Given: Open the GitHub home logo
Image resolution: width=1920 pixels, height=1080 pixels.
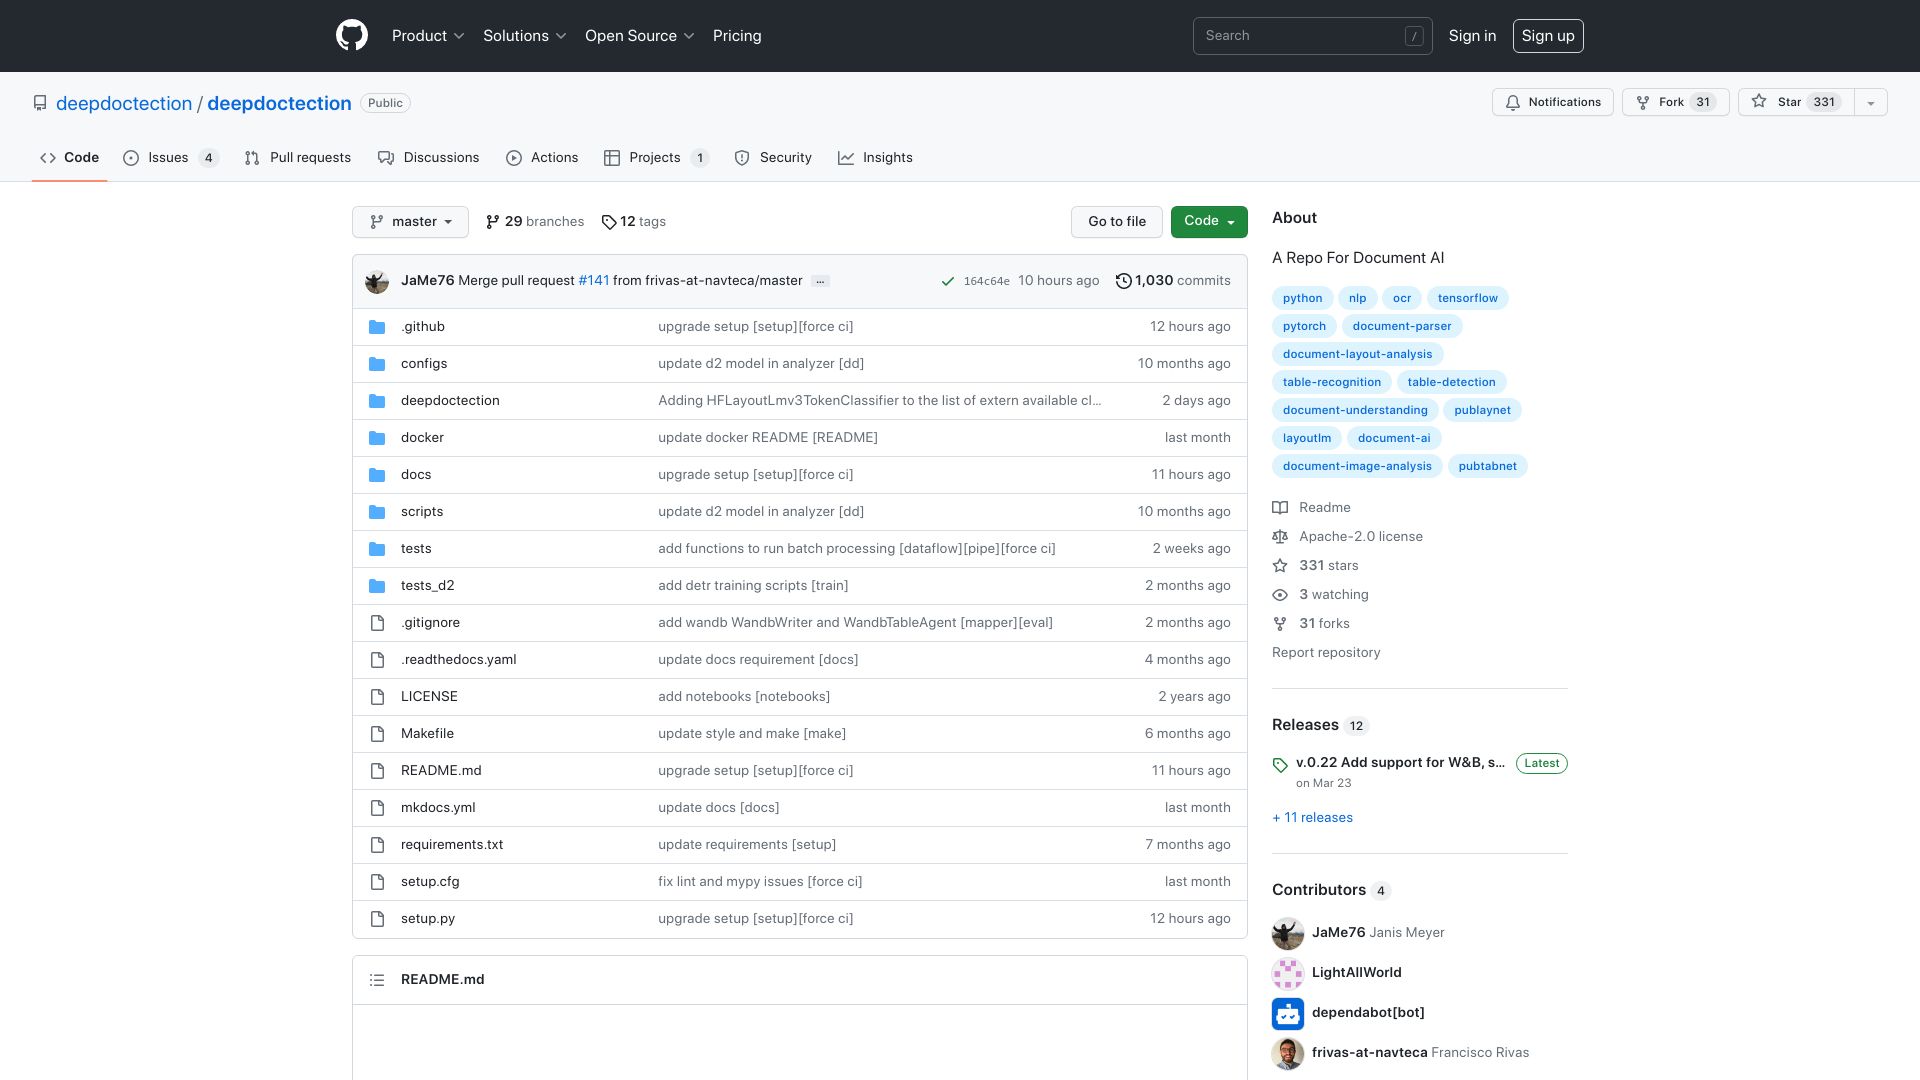Looking at the screenshot, I should [352, 36].
